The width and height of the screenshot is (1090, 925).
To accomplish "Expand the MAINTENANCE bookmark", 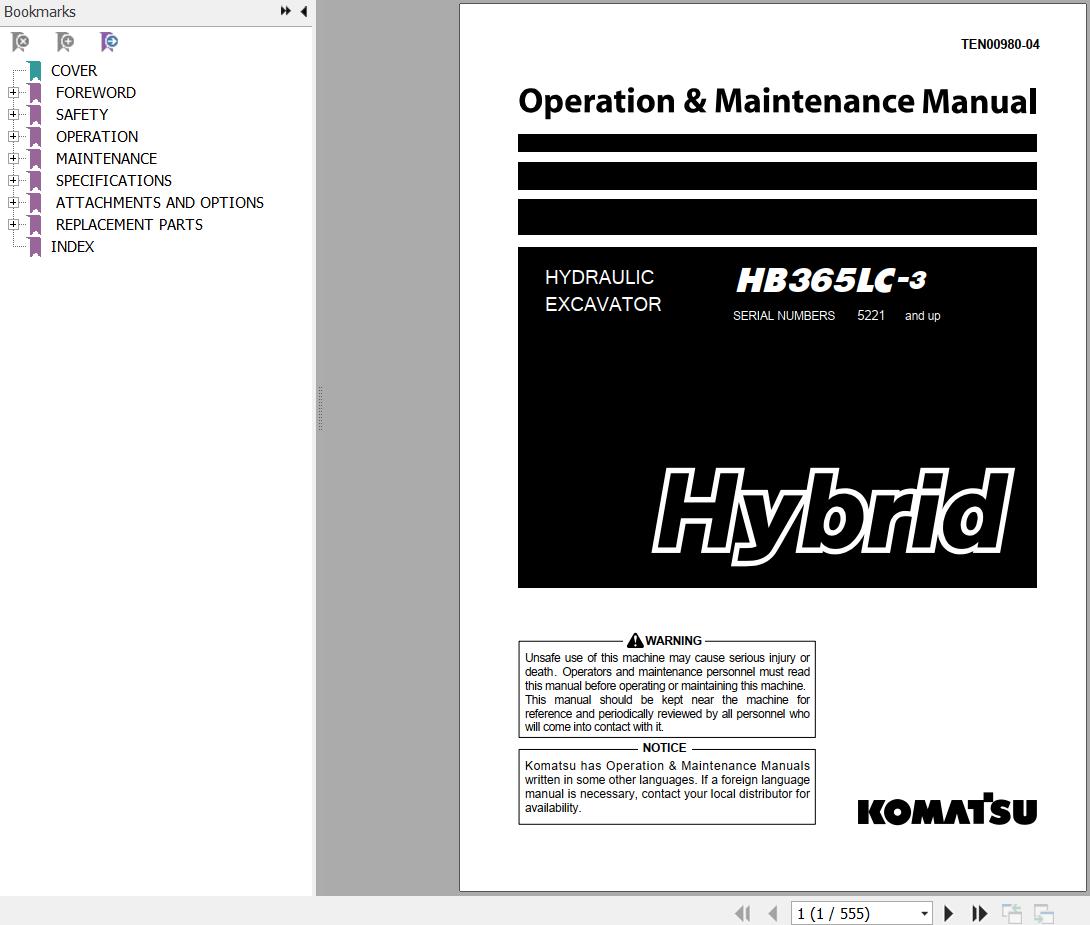I will (x=13, y=158).
